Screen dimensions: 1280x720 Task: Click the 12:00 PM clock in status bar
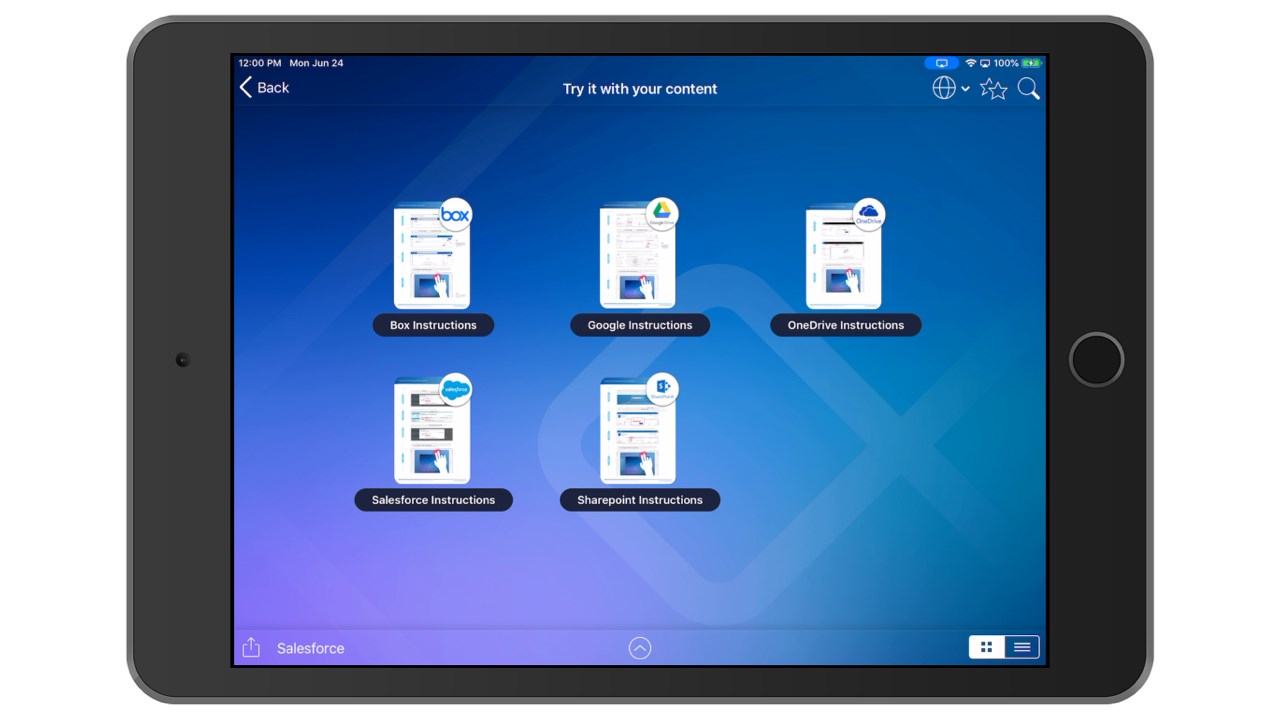pyautogui.click(x=260, y=63)
